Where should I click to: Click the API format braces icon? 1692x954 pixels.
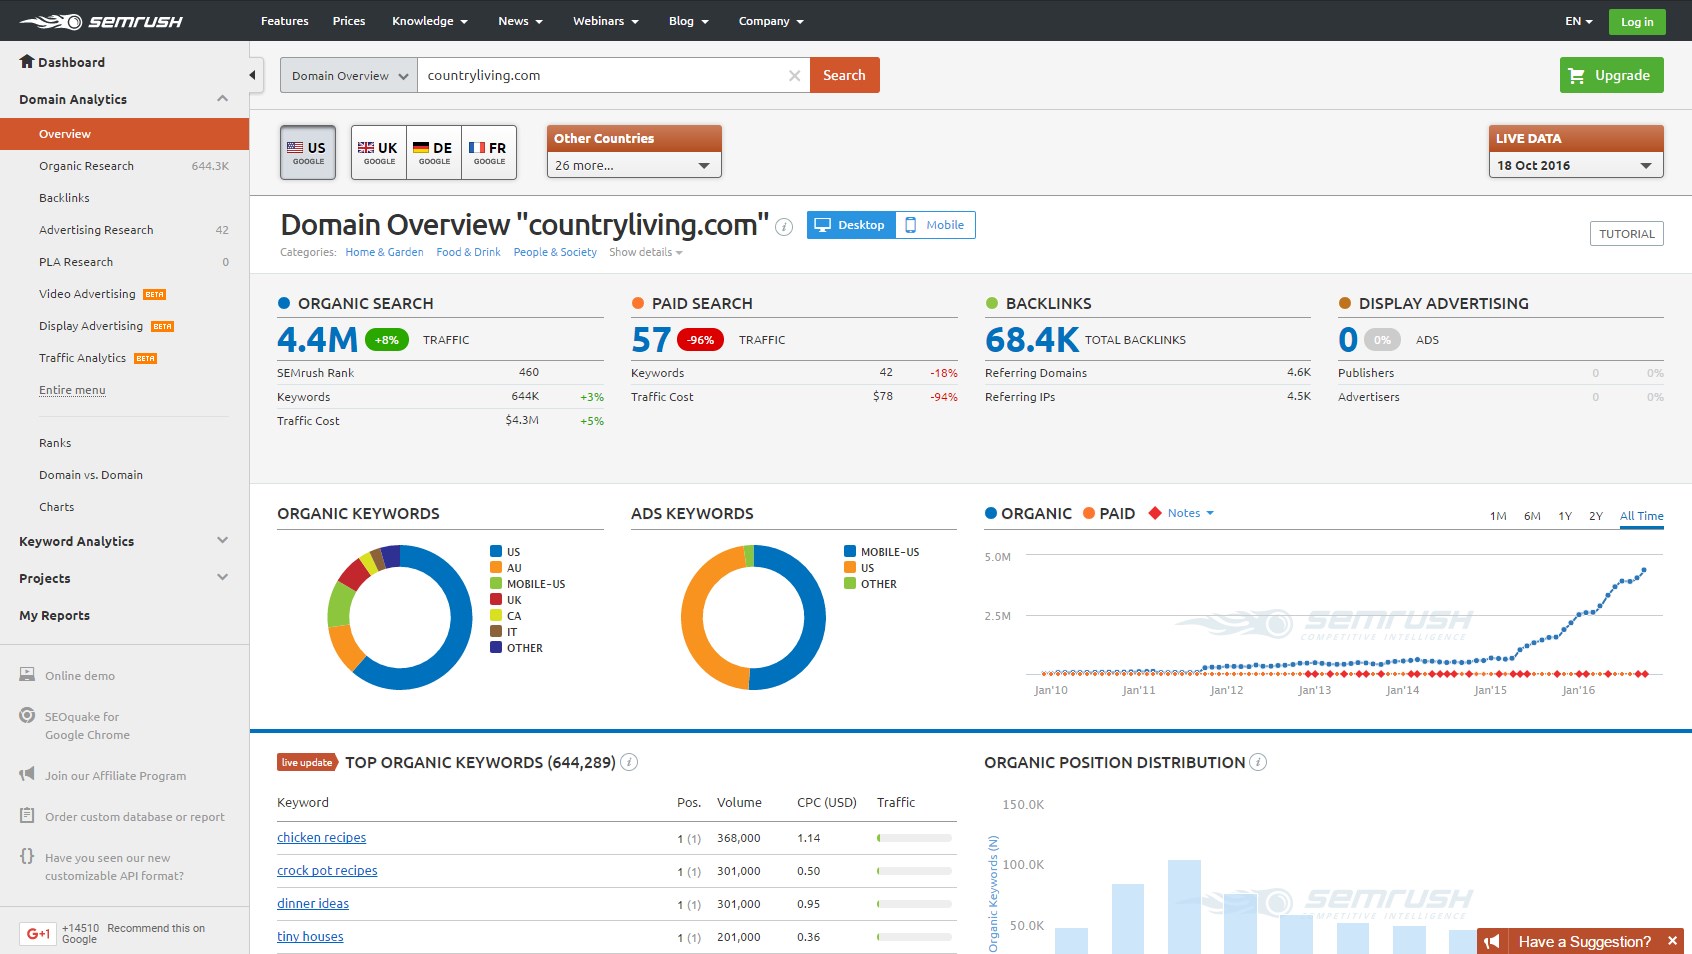coord(27,857)
